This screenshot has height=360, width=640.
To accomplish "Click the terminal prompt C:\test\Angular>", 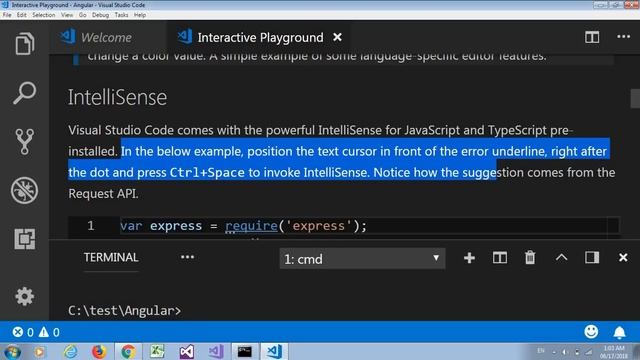I will (x=124, y=311).
